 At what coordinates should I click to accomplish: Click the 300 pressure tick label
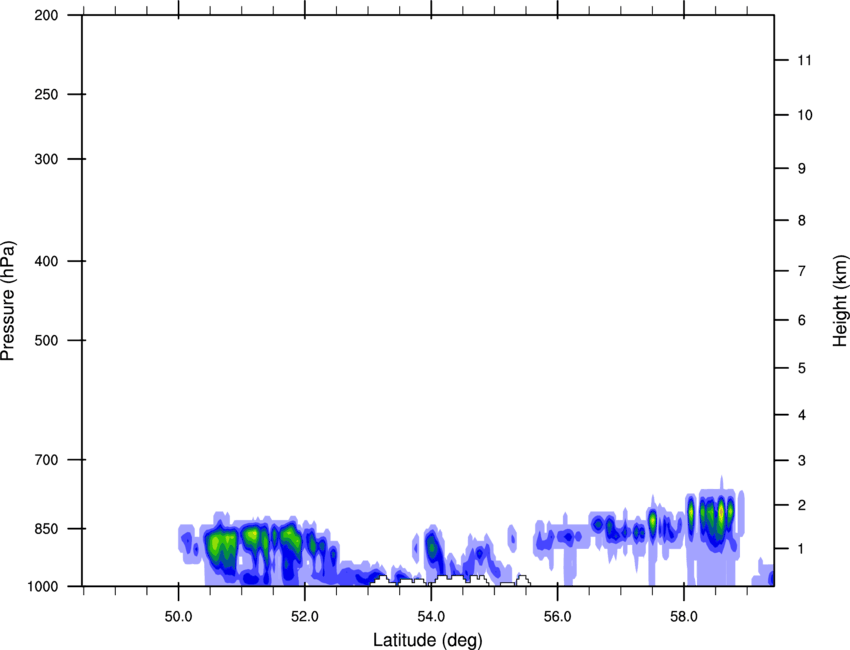[x=46, y=159]
